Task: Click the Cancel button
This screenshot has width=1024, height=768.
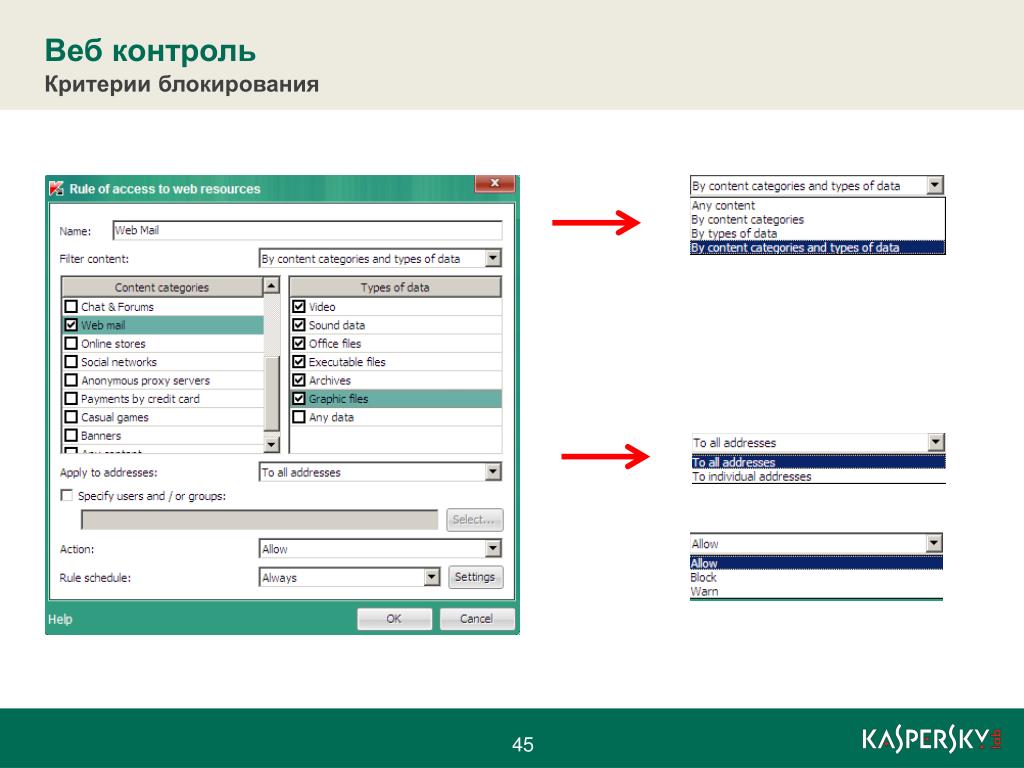Action: 477,618
